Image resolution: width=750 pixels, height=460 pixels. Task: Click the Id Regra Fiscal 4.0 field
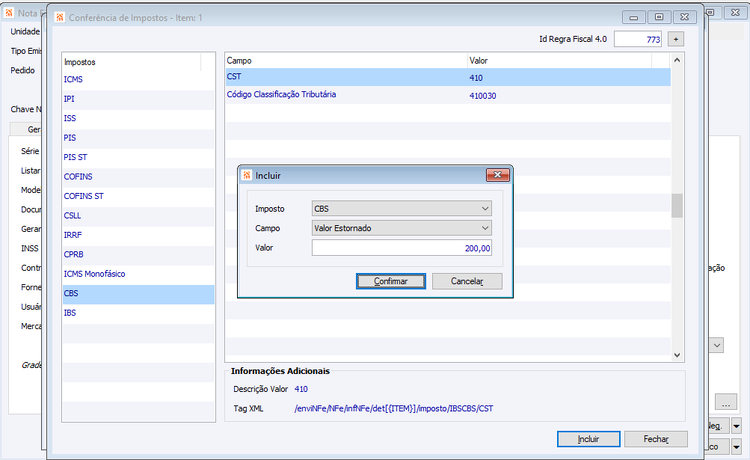638,39
